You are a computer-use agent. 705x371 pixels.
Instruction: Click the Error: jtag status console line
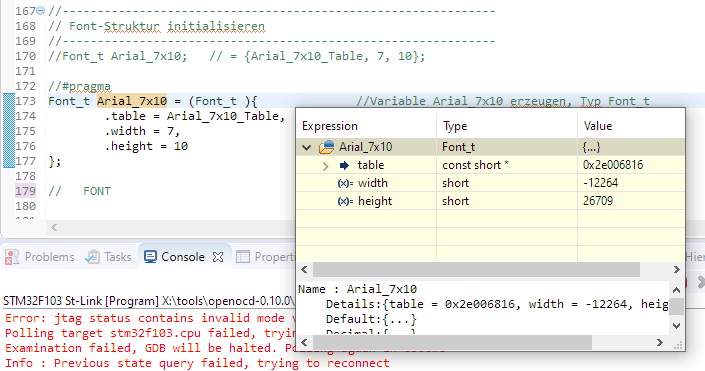(x=151, y=318)
